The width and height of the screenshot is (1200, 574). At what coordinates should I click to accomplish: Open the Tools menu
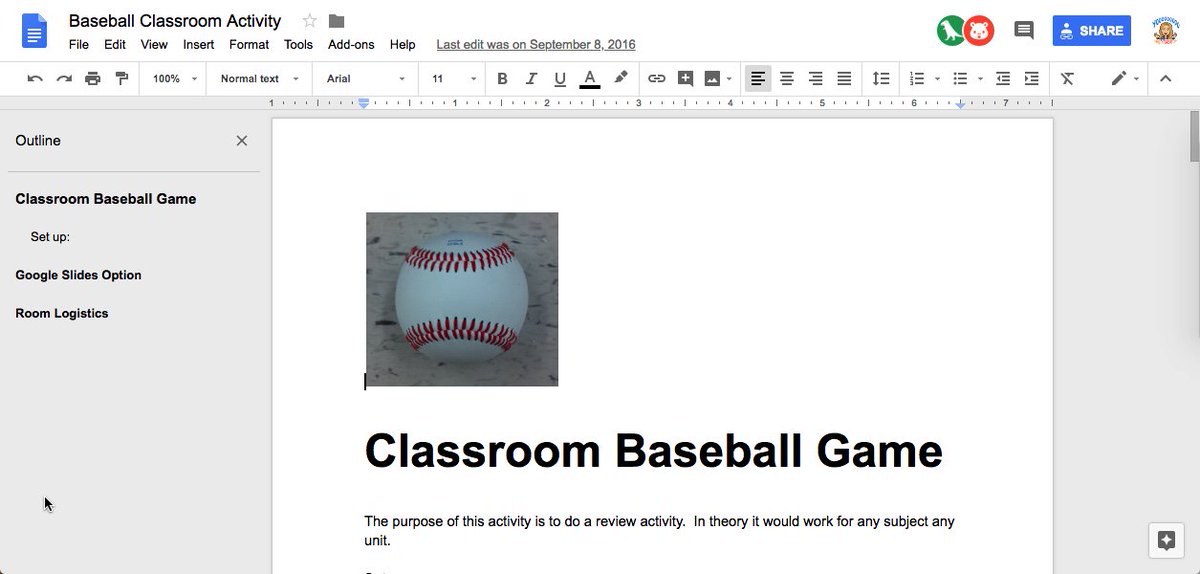(298, 44)
